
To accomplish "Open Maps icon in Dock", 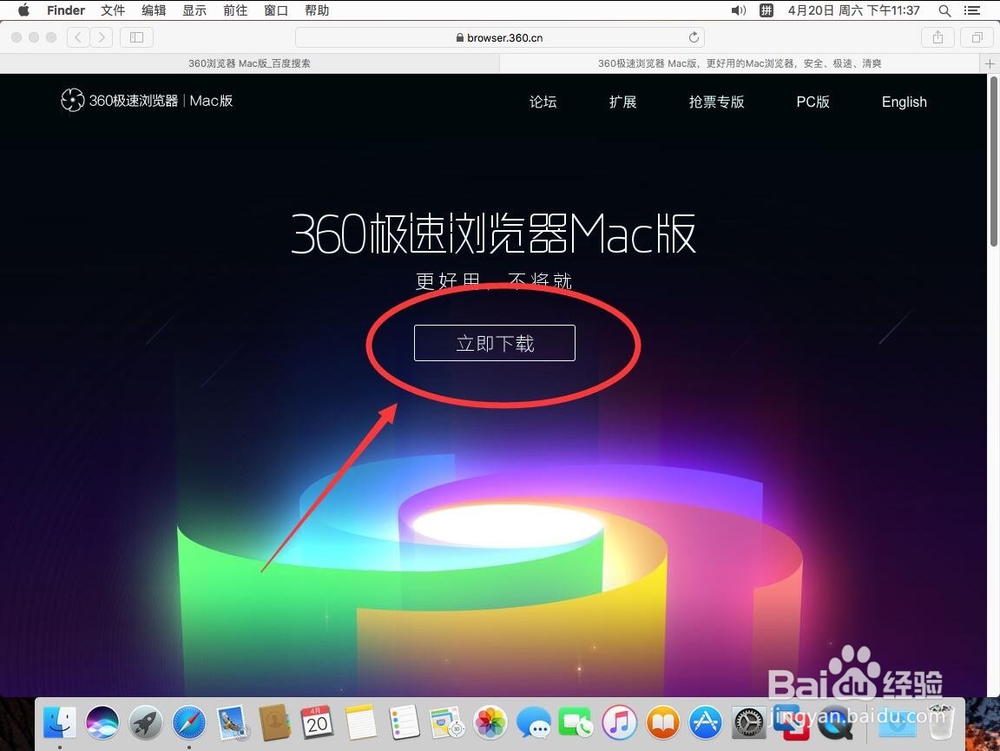I will [446, 723].
